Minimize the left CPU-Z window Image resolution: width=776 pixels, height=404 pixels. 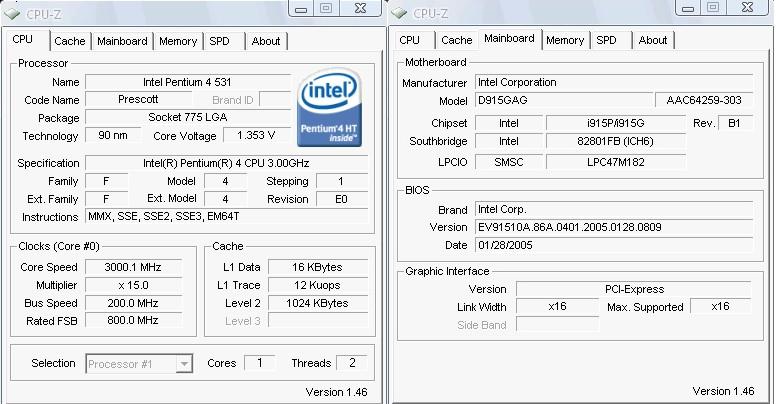point(301,8)
